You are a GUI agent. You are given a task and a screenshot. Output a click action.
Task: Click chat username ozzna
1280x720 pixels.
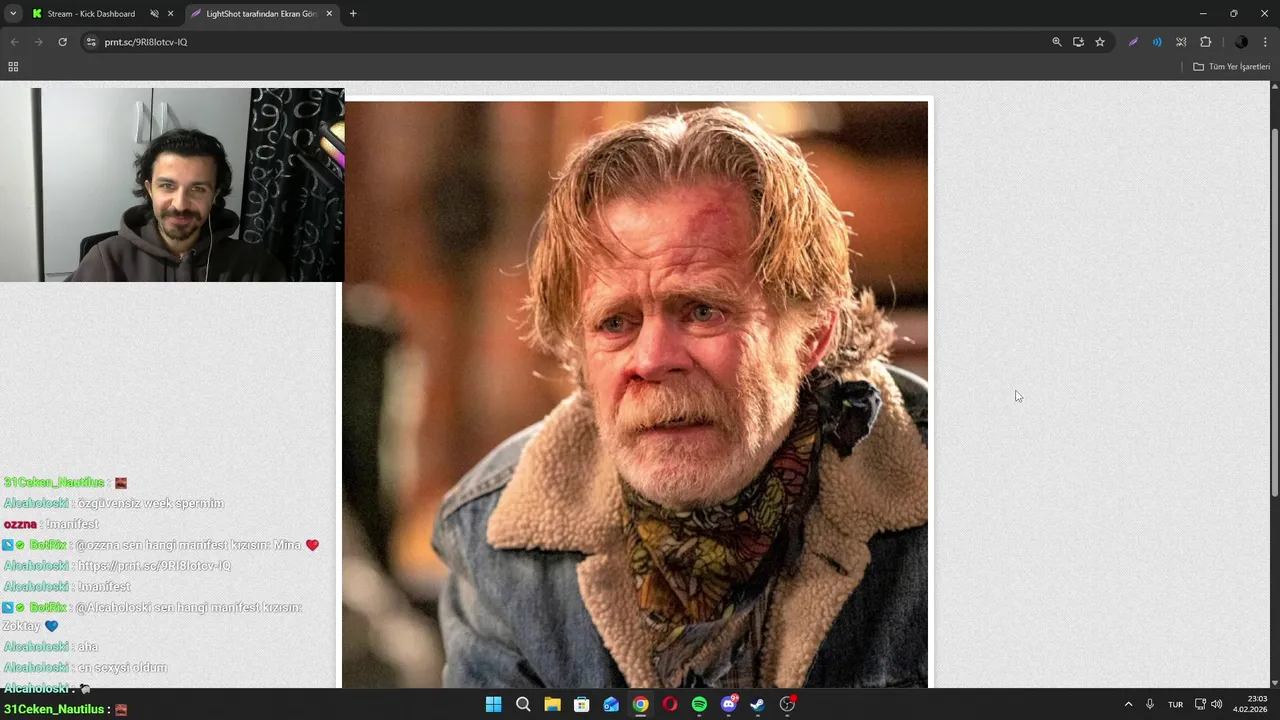pos(20,524)
